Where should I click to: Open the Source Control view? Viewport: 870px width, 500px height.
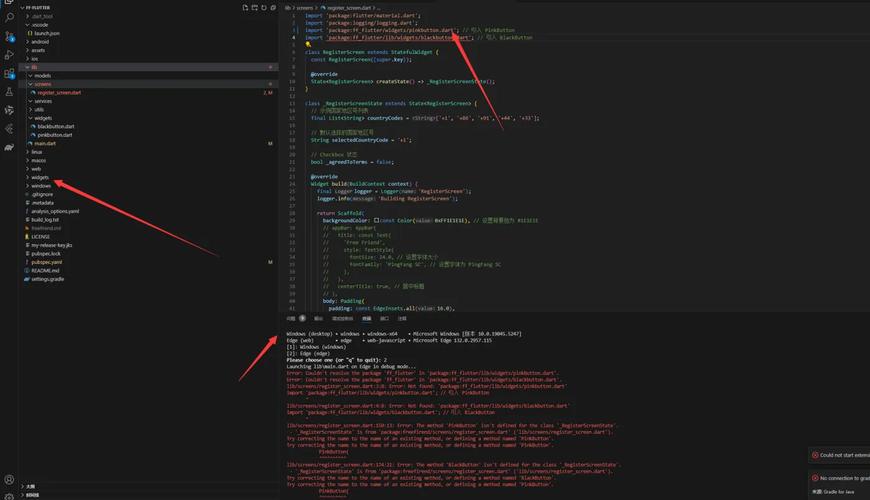[x=9, y=36]
